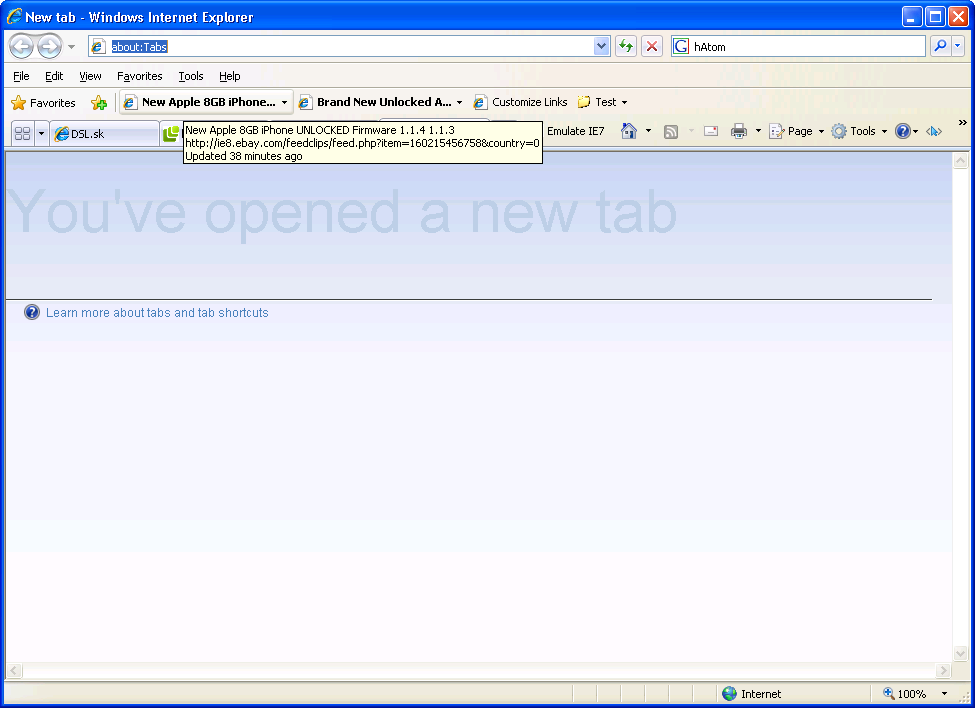975x708 pixels.
Task: Click the Read Mail envelope icon
Action: [710, 131]
